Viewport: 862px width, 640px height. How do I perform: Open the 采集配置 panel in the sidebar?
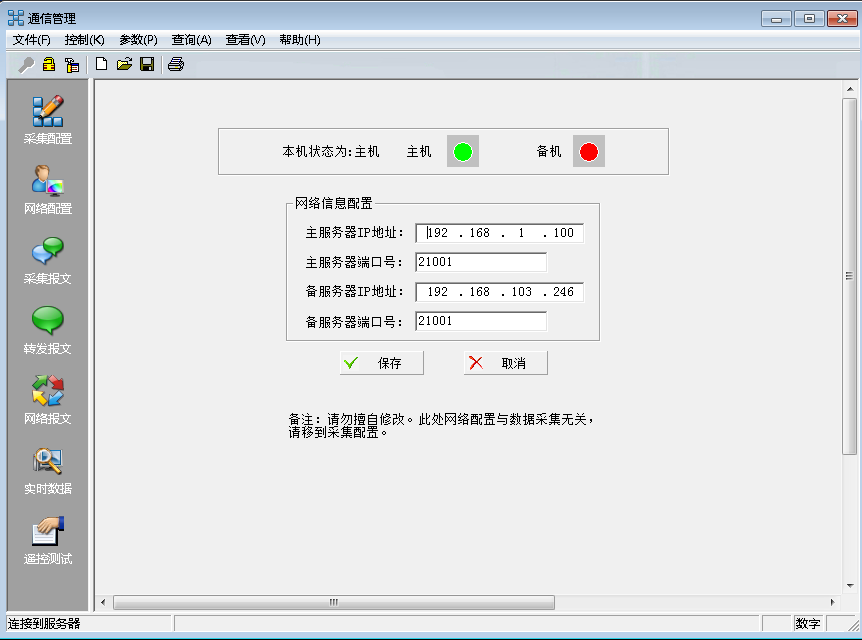click(46, 115)
